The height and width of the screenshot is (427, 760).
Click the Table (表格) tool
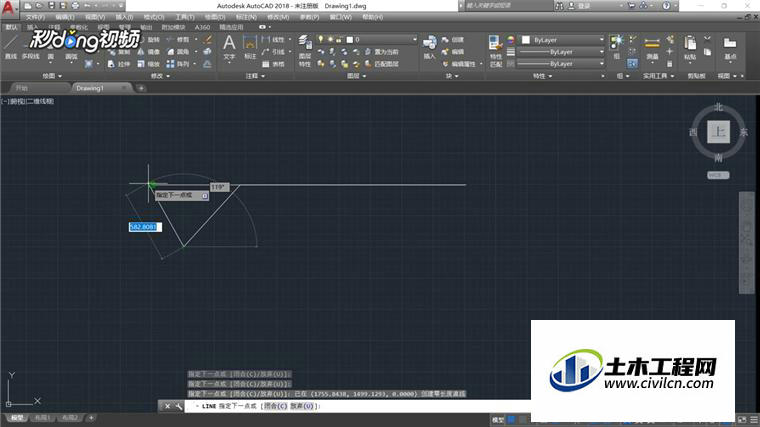(x=273, y=64)
